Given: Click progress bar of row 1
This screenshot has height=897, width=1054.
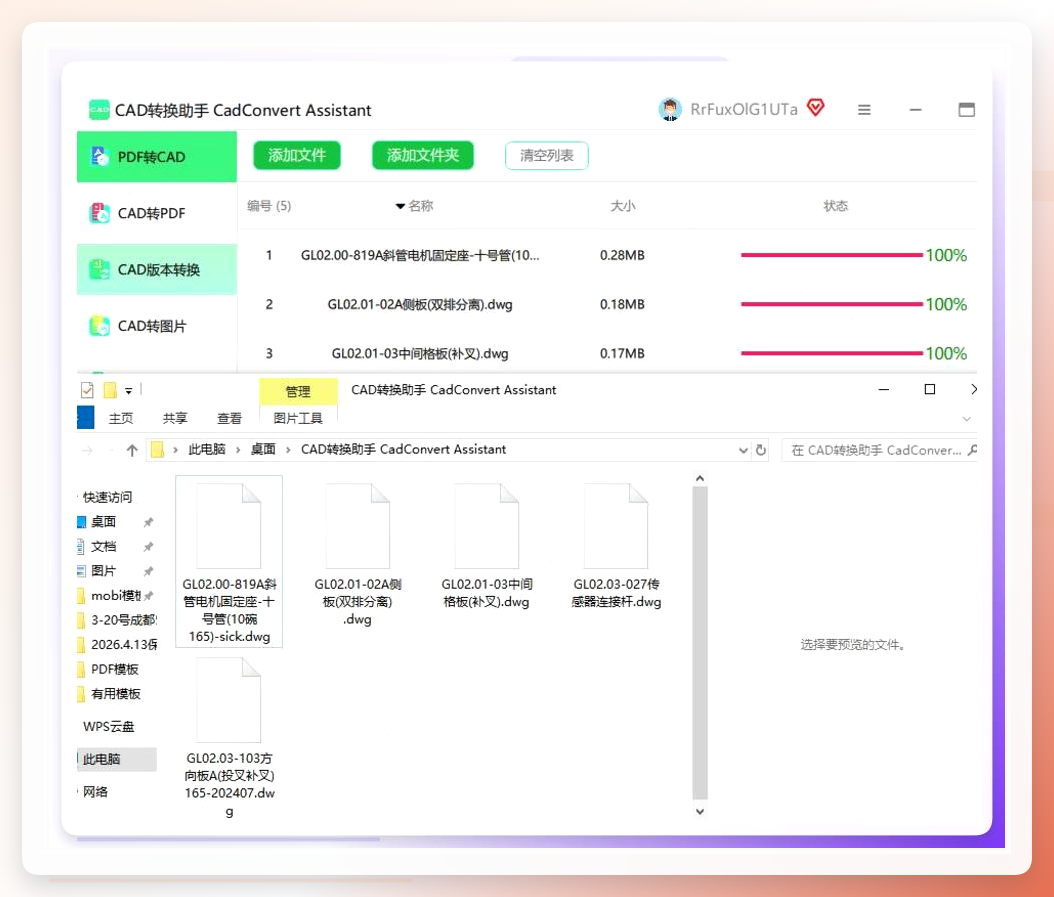Looking at the screenshot, I should tap(832, 255).
